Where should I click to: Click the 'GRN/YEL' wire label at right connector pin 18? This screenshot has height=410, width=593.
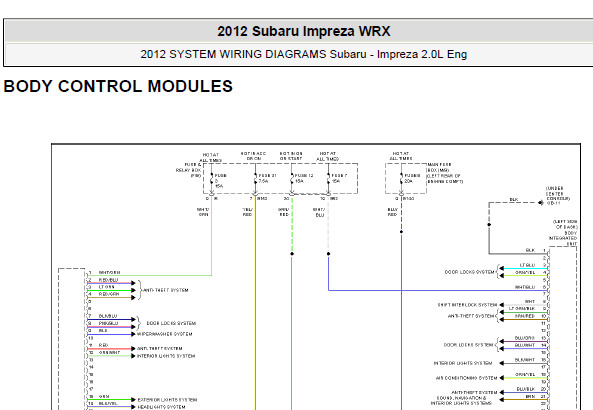point(525,374)
